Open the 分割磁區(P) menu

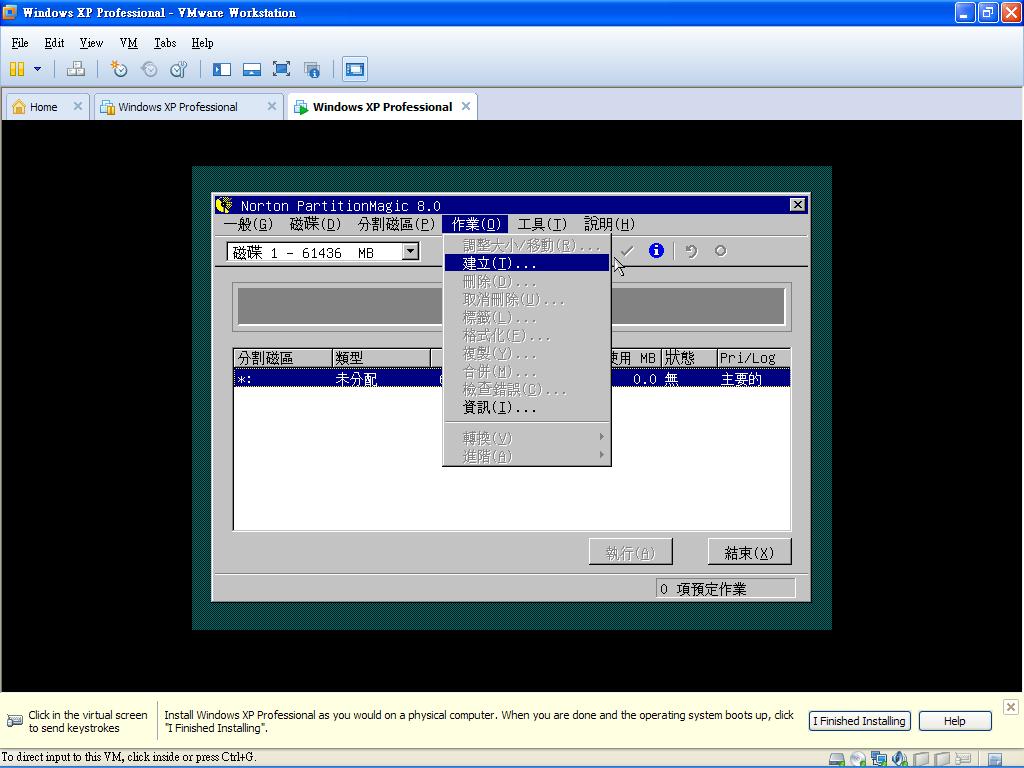(x=396, y=224)
